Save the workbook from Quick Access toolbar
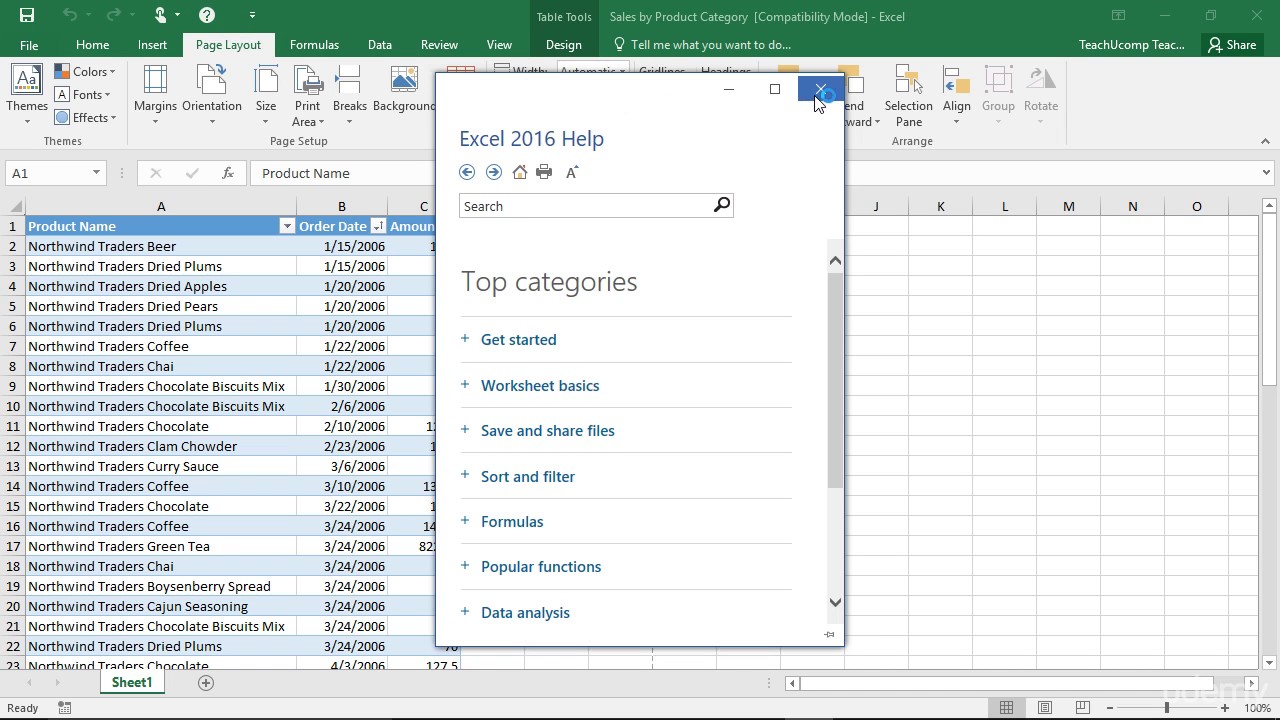This screenshot has height=720, width=1280. tap(27, 15)
